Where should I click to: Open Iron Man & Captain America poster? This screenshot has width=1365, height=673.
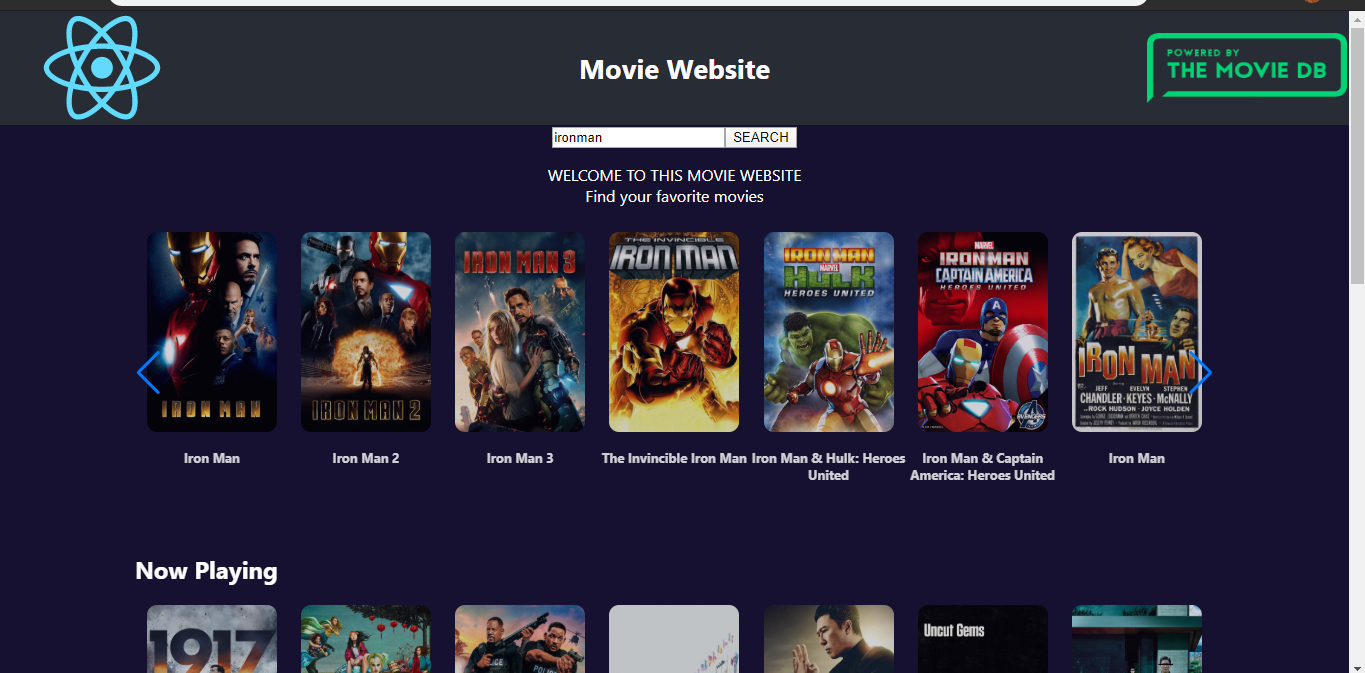(x=982, y=332)
